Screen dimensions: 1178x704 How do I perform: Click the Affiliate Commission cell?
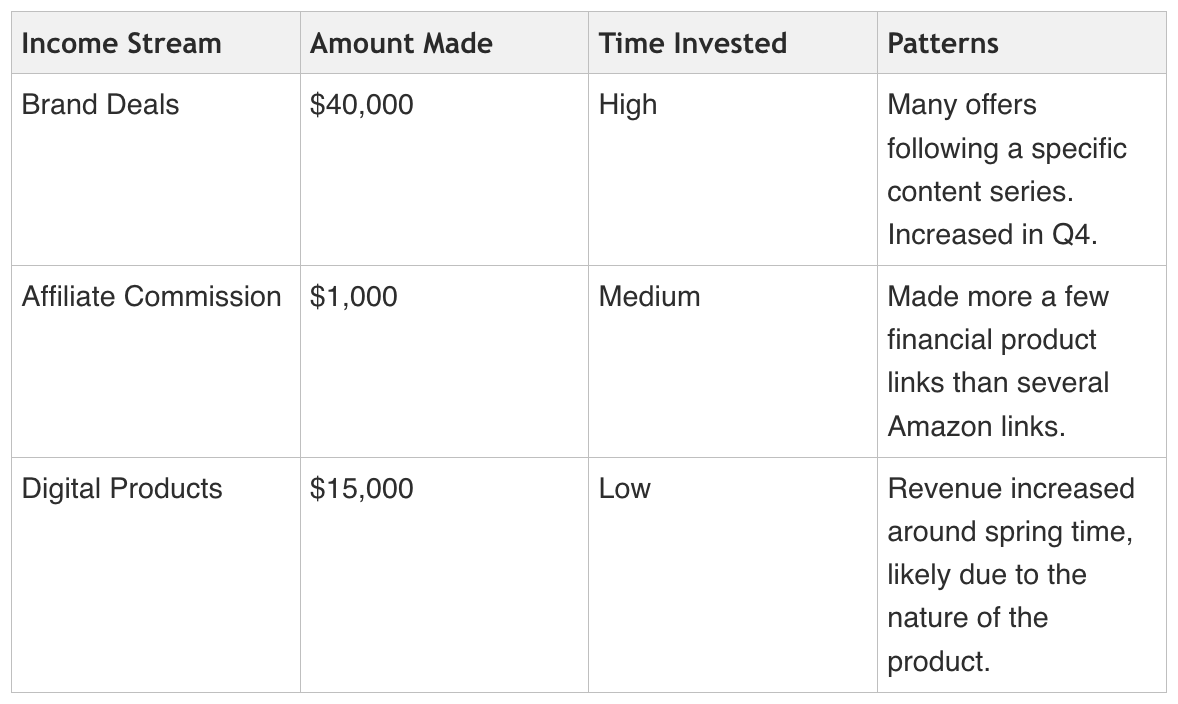click(151, 297)
